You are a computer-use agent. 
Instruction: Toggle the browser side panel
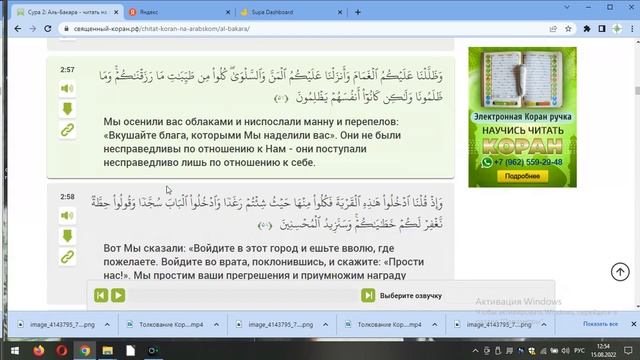(602, 29)
